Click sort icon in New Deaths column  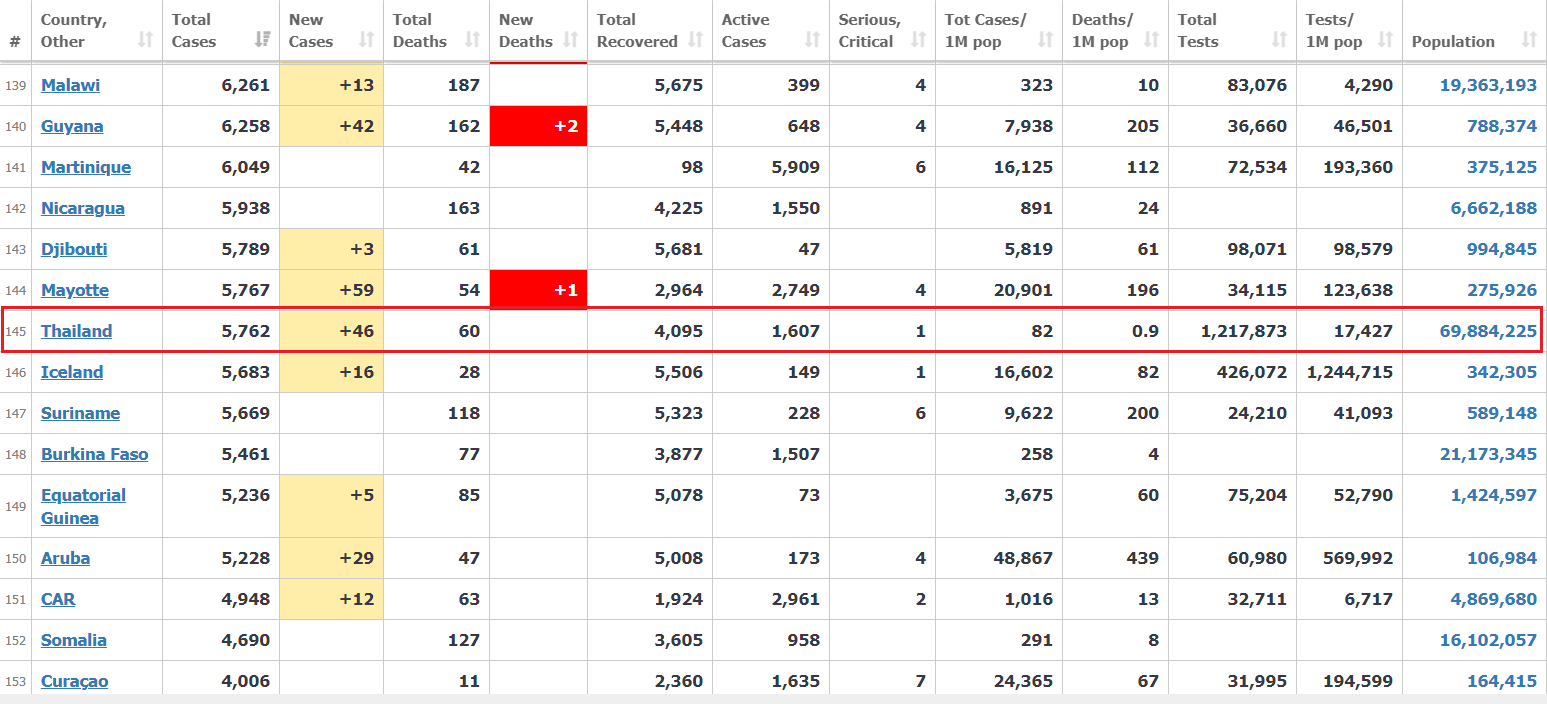571,40
